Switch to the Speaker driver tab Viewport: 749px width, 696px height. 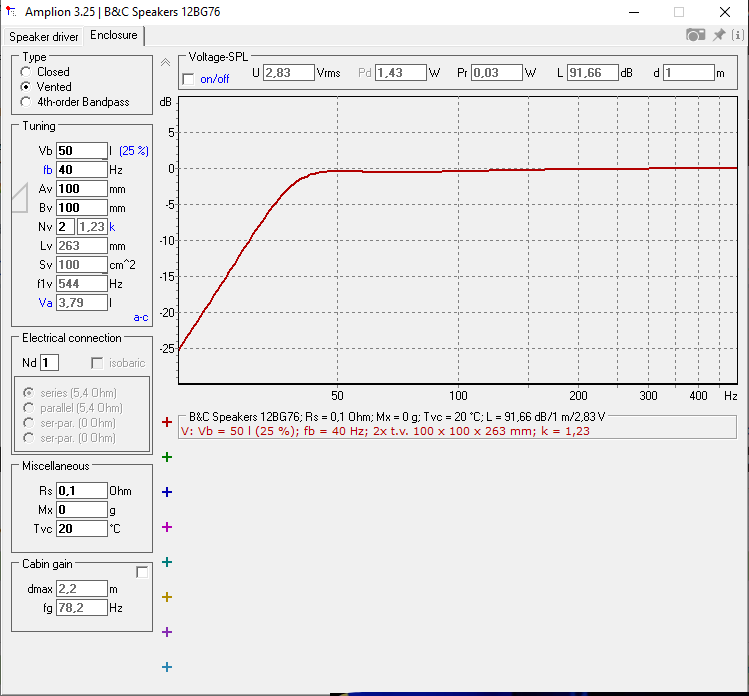(x=43, y=37)
